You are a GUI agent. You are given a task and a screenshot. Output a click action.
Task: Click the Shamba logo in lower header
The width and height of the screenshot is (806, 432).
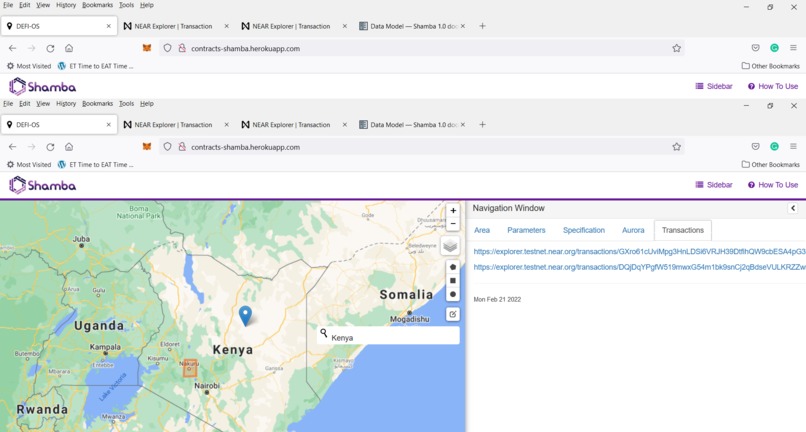point(43,185)
